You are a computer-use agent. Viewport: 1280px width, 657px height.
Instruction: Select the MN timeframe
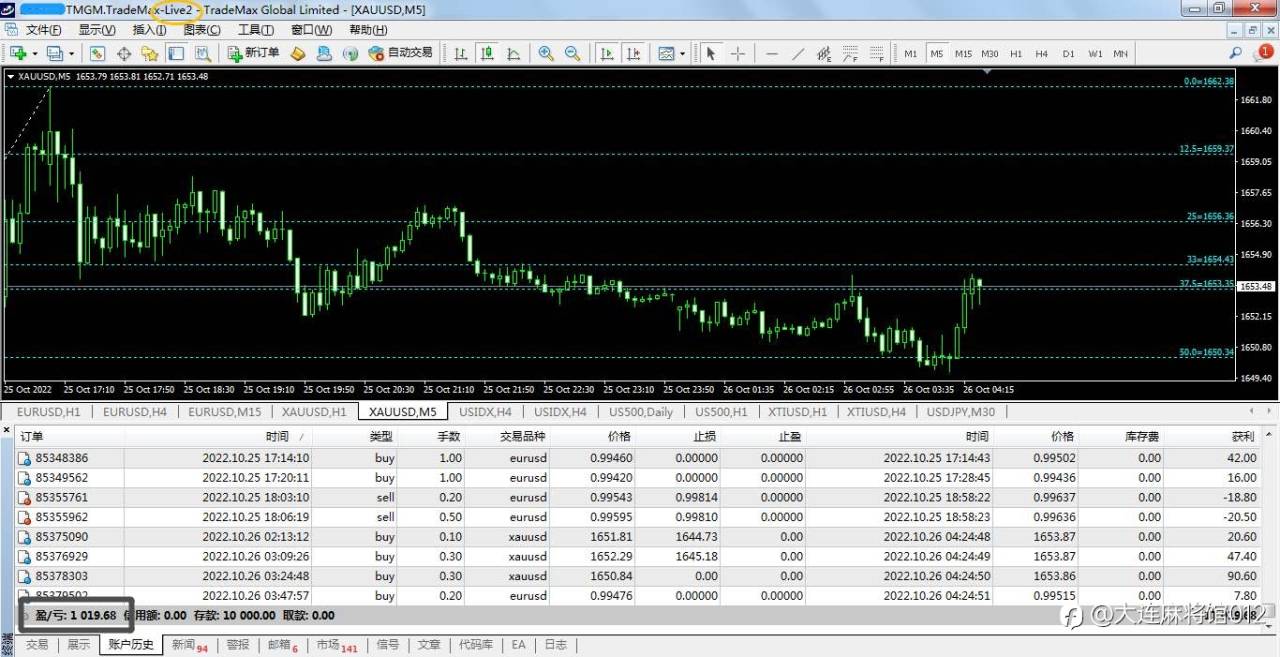pos(1121,53)
